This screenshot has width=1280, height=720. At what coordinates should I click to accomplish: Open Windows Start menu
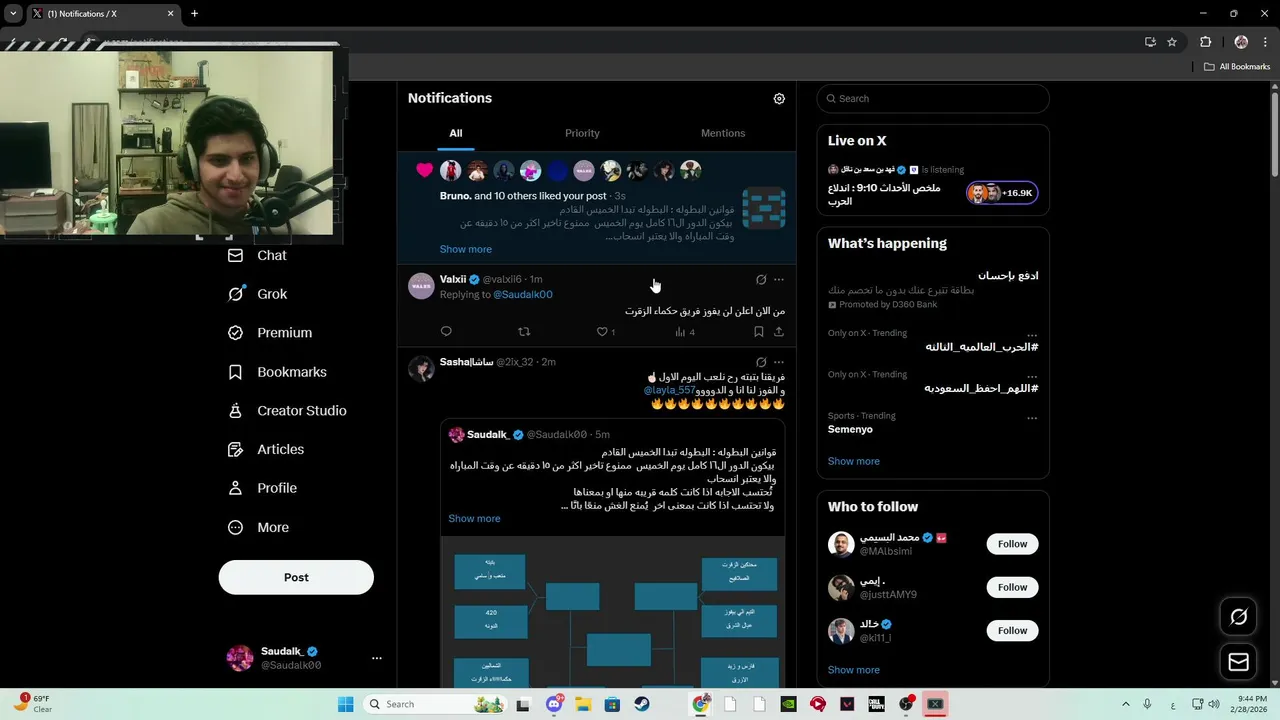(x=345, y=704)
